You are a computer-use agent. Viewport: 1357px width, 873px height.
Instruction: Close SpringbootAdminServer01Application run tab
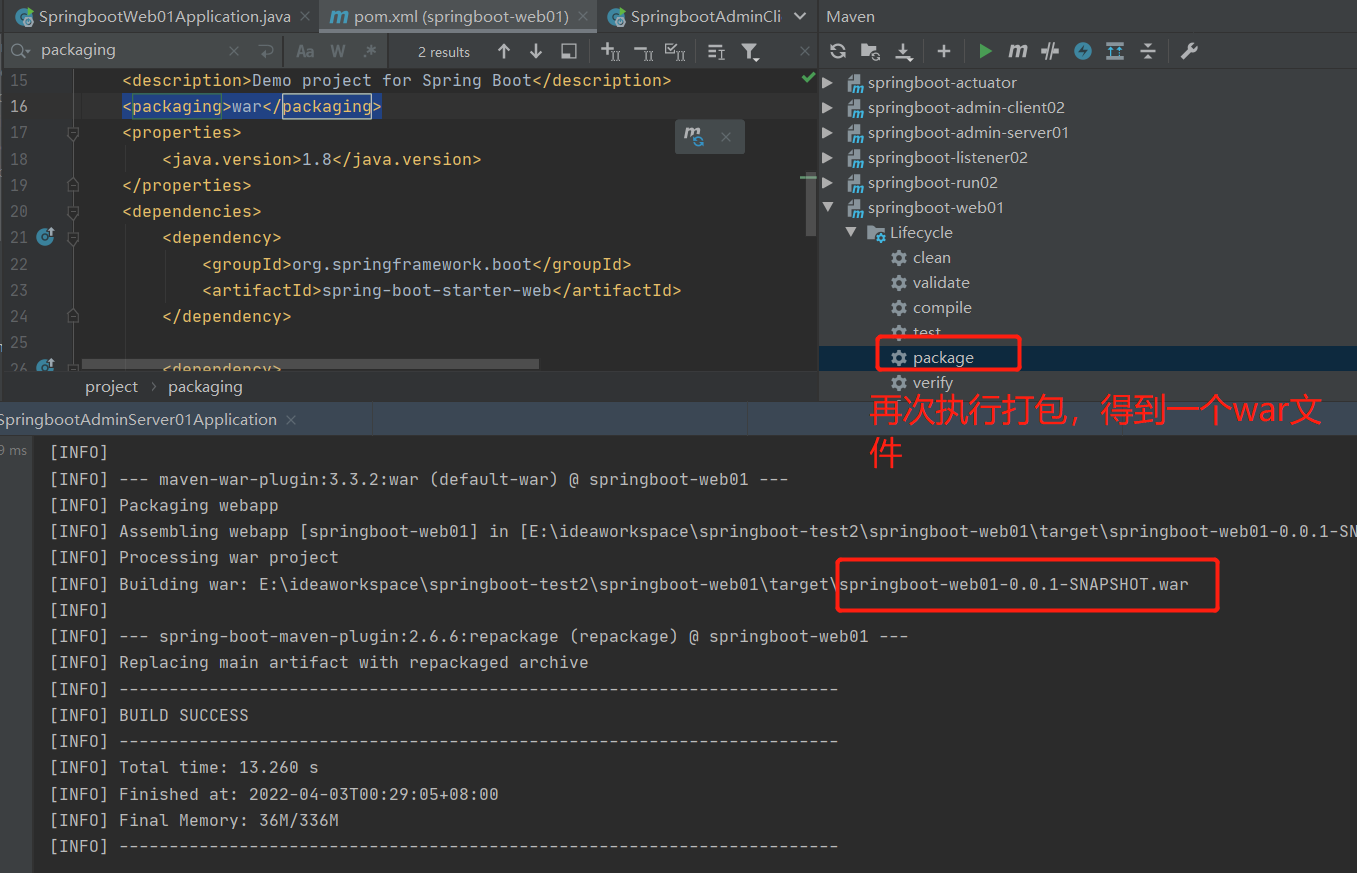pyautogui.click(x=292, y=420)
